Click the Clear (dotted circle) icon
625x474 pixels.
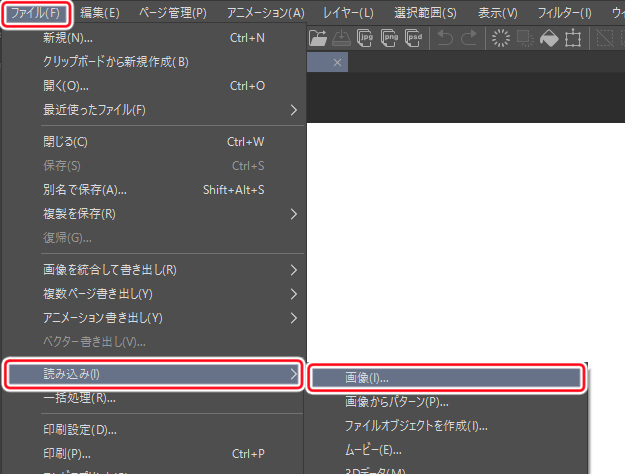[x=500, y=38]
